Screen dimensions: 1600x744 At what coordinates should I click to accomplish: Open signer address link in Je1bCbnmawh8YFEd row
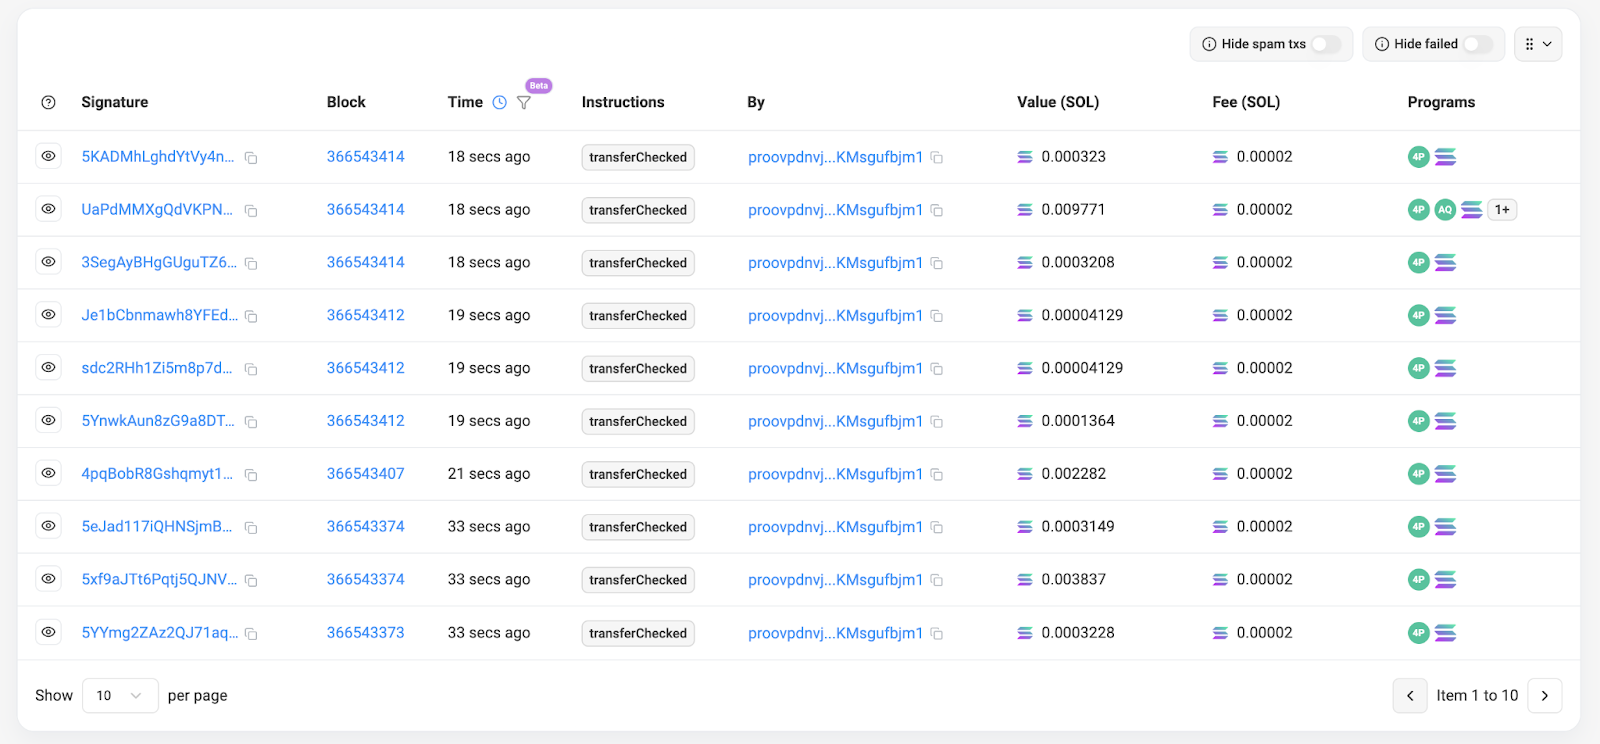(835, 316)
